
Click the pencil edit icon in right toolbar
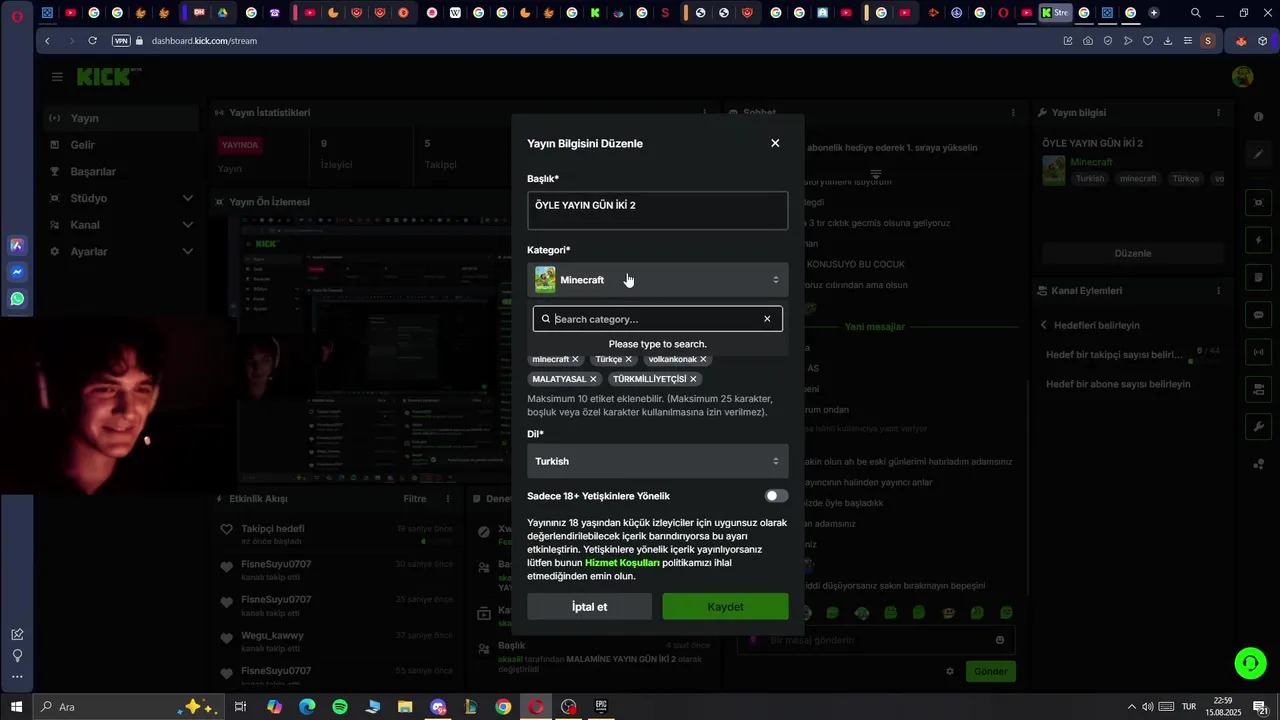1258,154
